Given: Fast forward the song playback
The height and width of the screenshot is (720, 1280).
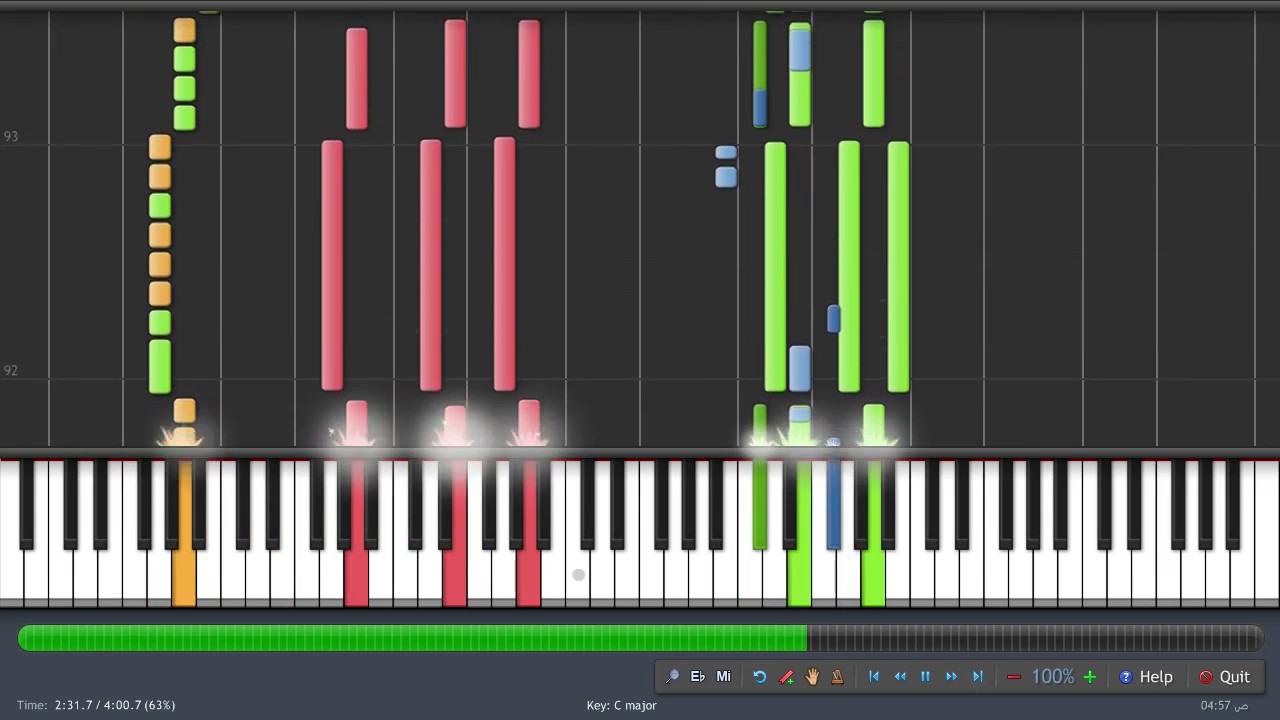Looking at the screenshot, I should click(x=951, y=677).
